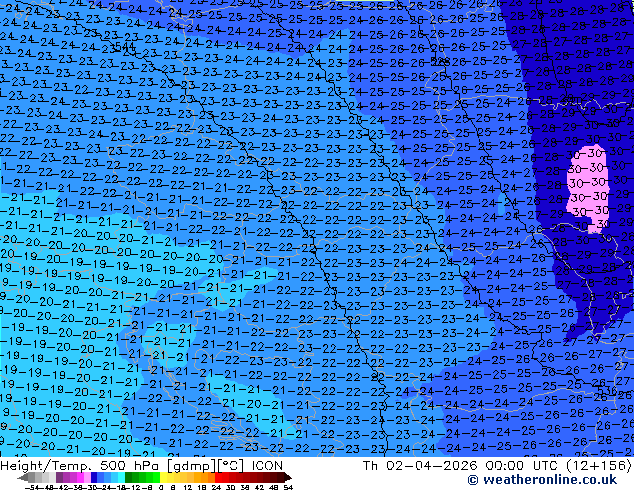634x490 pixels.
Task: Click the '0' label under the legend
Action: [x=161, y=488]
